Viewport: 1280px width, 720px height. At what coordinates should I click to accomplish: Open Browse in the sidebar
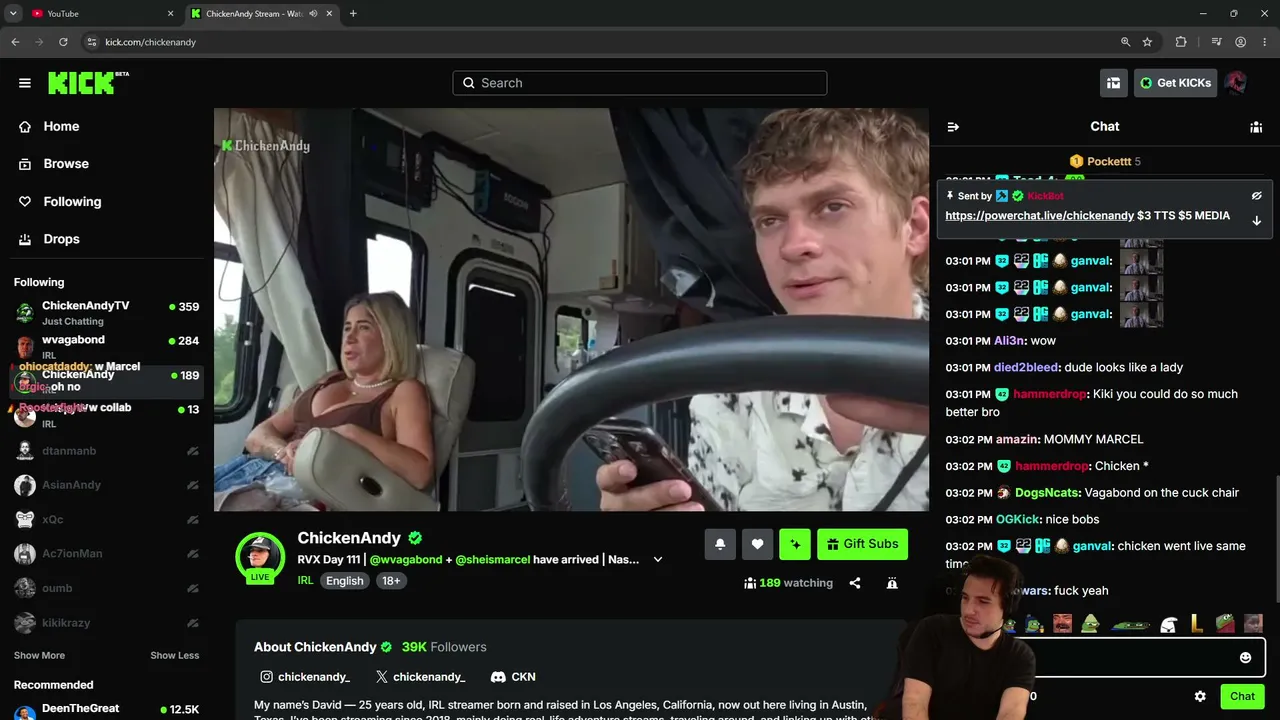[x=66, y=164]
